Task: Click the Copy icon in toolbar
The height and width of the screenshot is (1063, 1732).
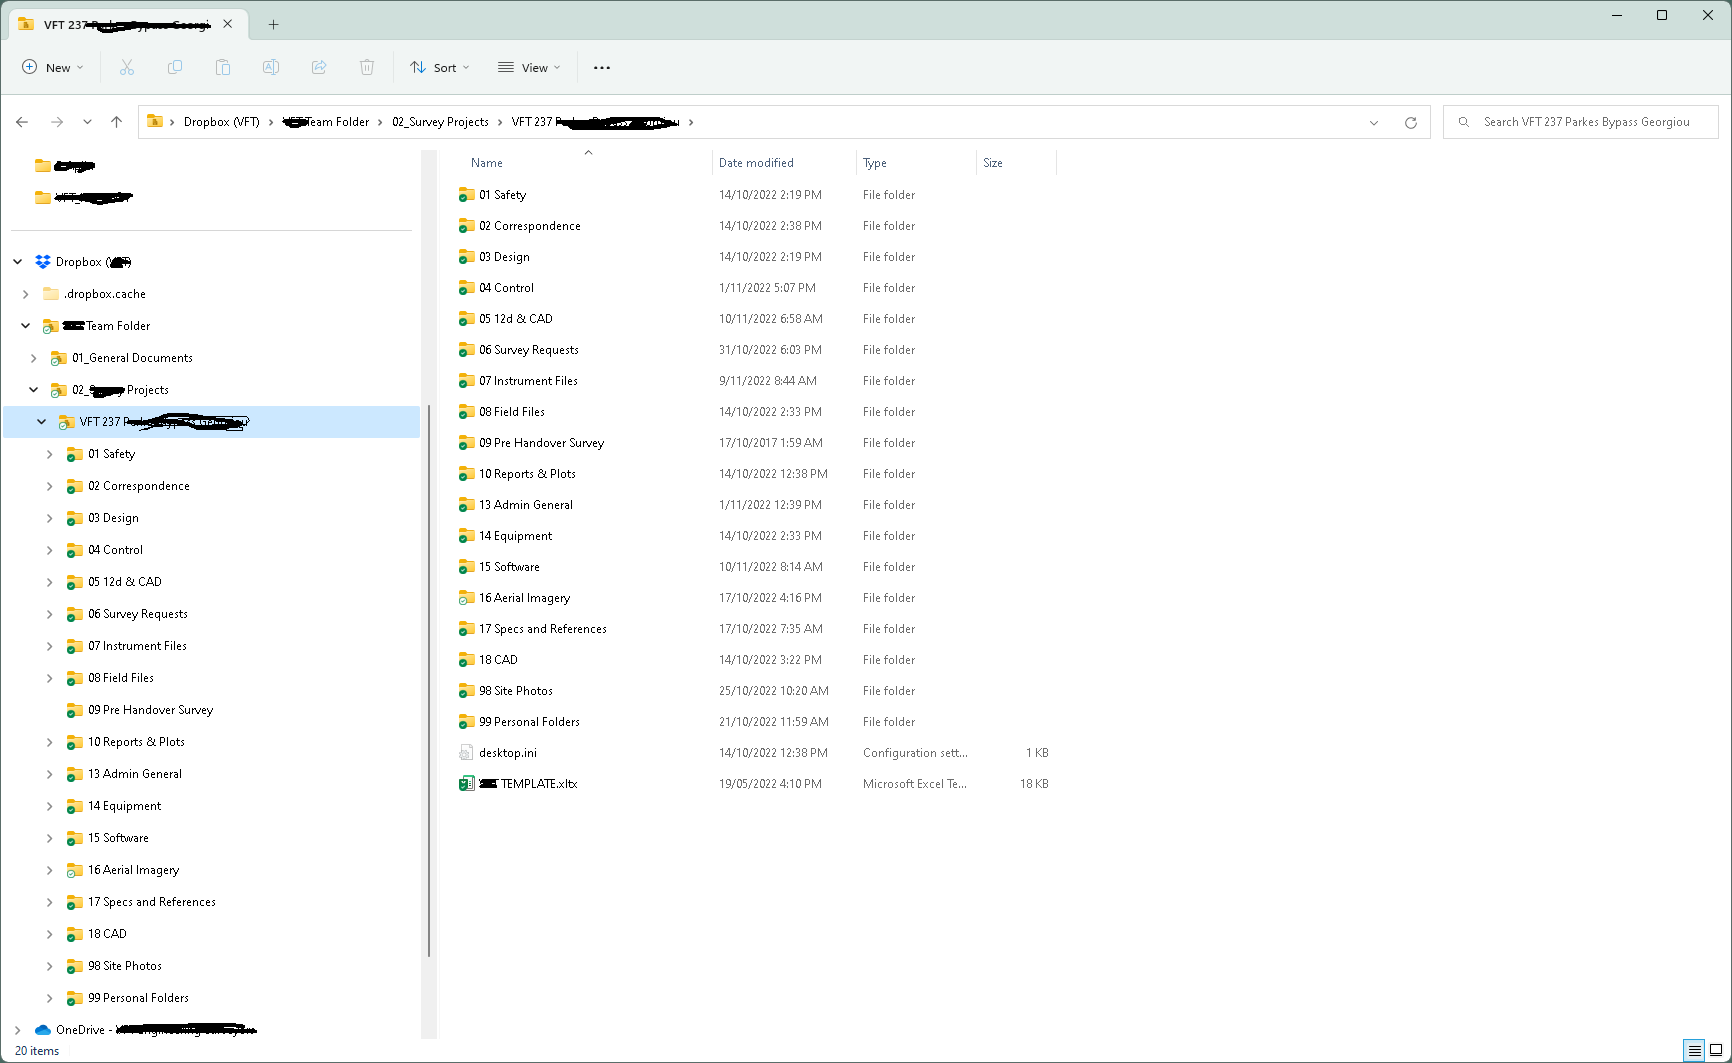Action: (x=175, y=67)
